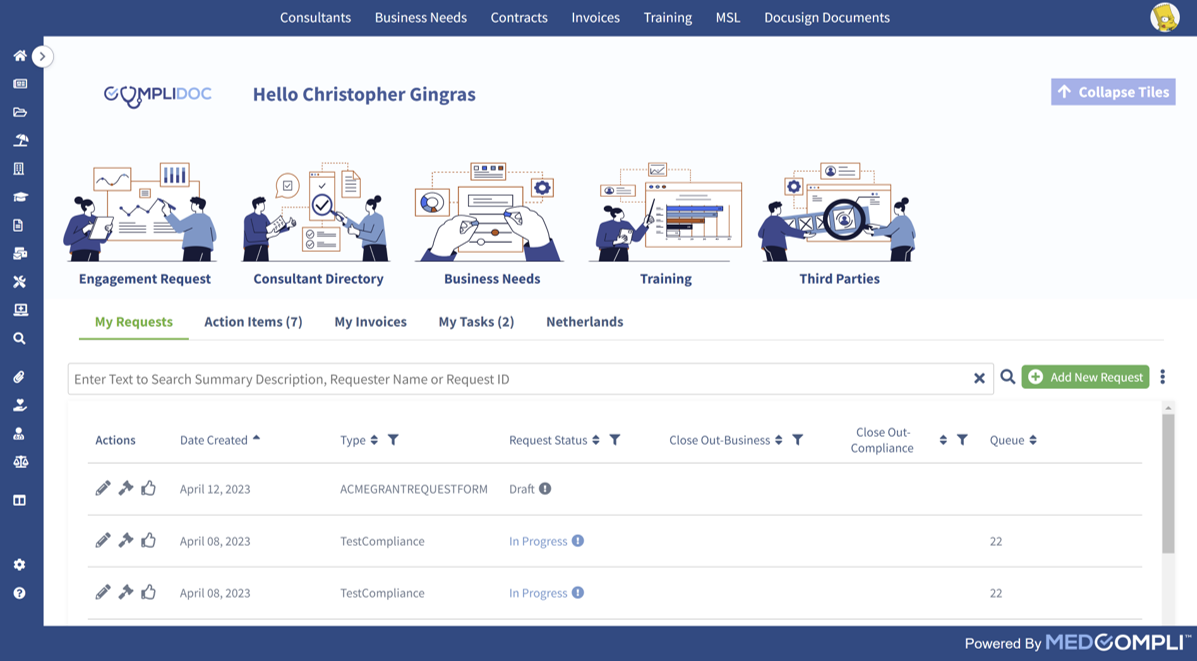Image resolution: width=1197 pixels, height=661 pixels.
Task: Click thumbs-up on the April 12 request
Action: pos(149,489)
